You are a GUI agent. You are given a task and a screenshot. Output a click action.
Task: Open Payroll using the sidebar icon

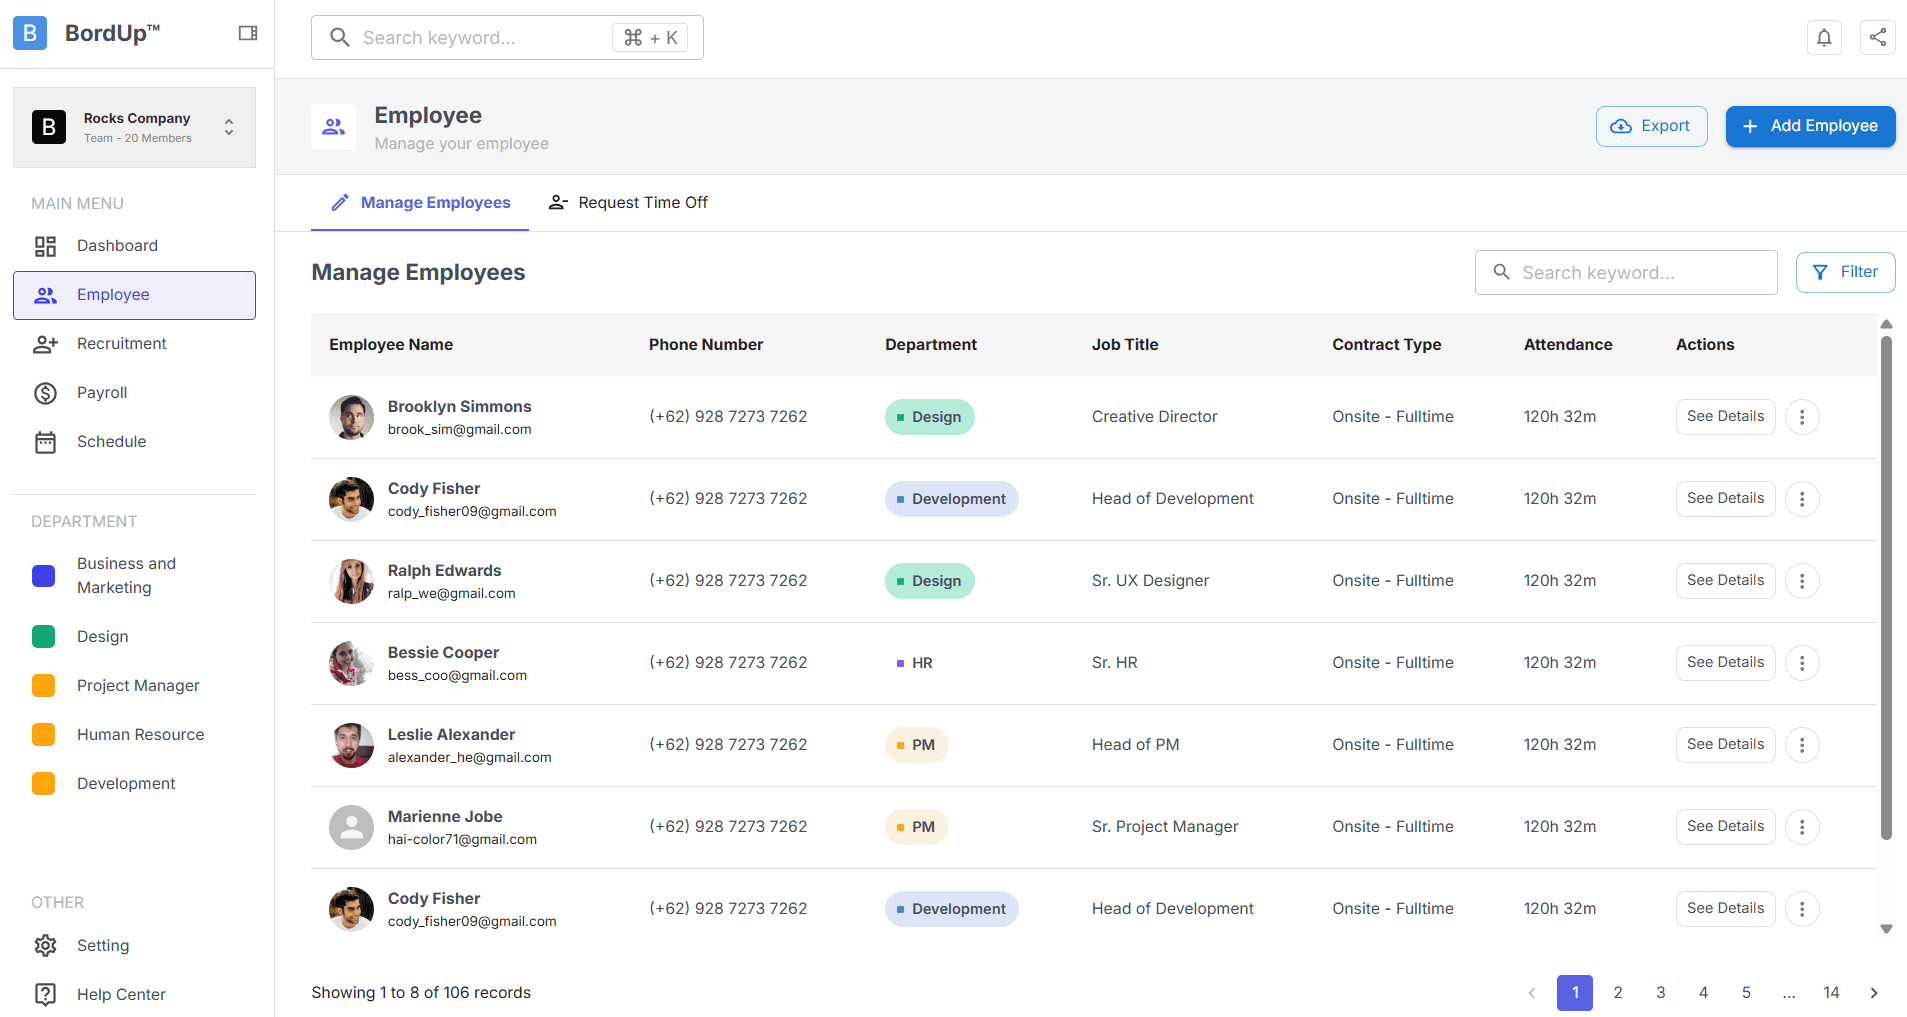click(x=45, y=392)
